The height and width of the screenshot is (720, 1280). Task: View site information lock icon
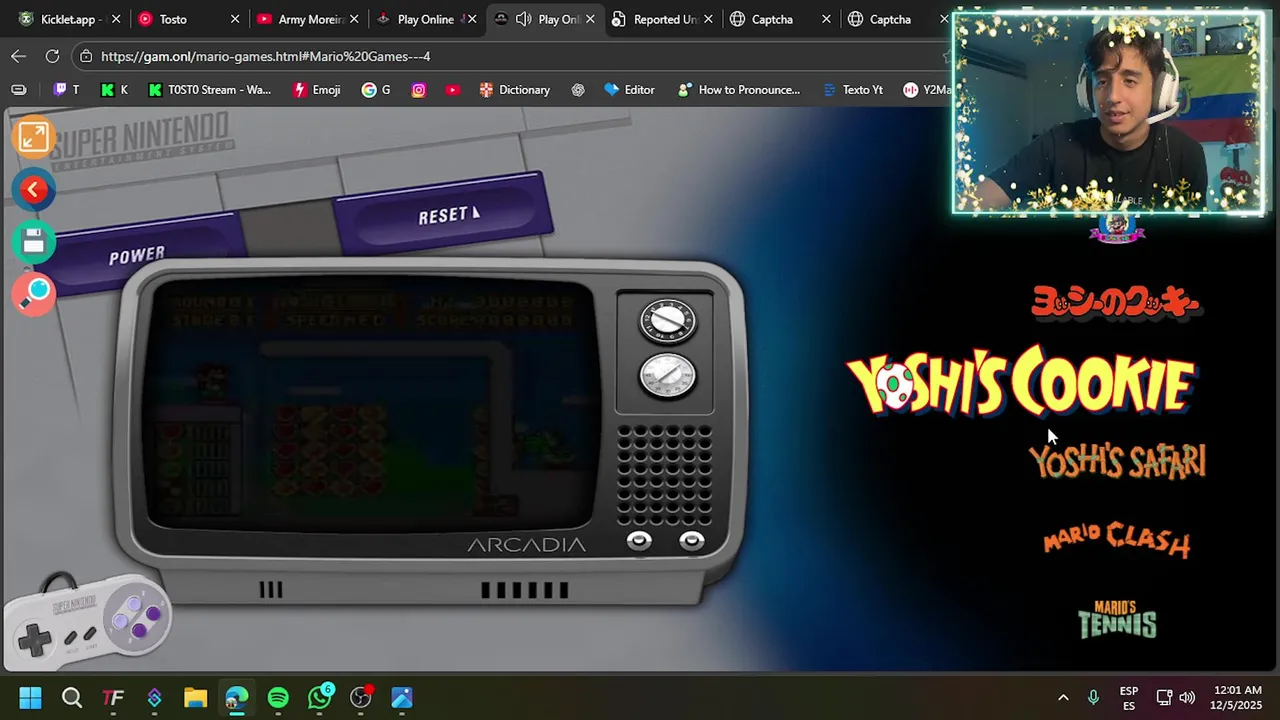pos(86,56)
